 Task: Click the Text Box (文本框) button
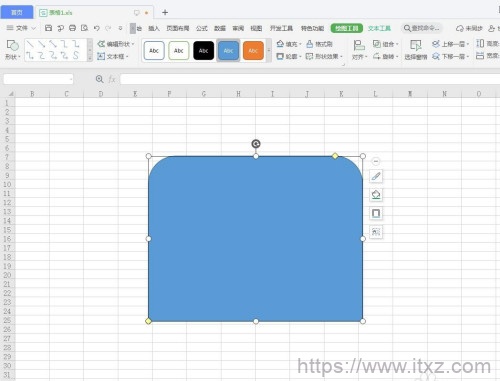pos(113,56)
